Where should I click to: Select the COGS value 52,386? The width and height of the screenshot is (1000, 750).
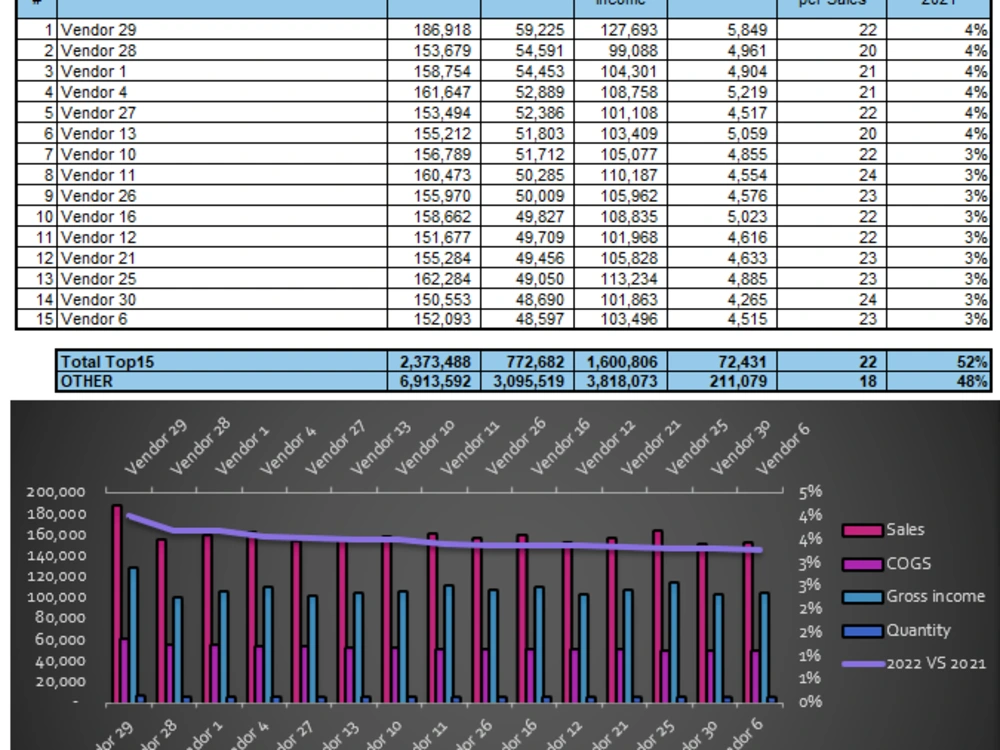coord(527,113)
